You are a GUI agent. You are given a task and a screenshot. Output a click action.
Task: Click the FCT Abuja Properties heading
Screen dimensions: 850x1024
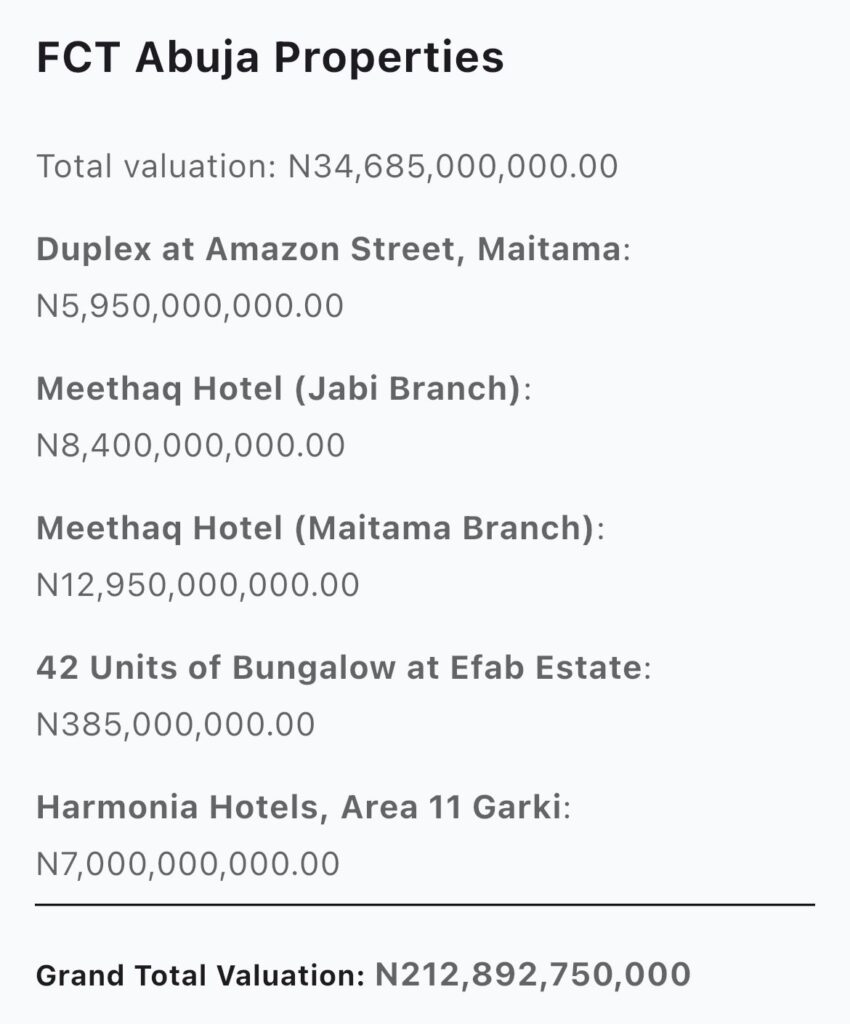tap(270, 58)
